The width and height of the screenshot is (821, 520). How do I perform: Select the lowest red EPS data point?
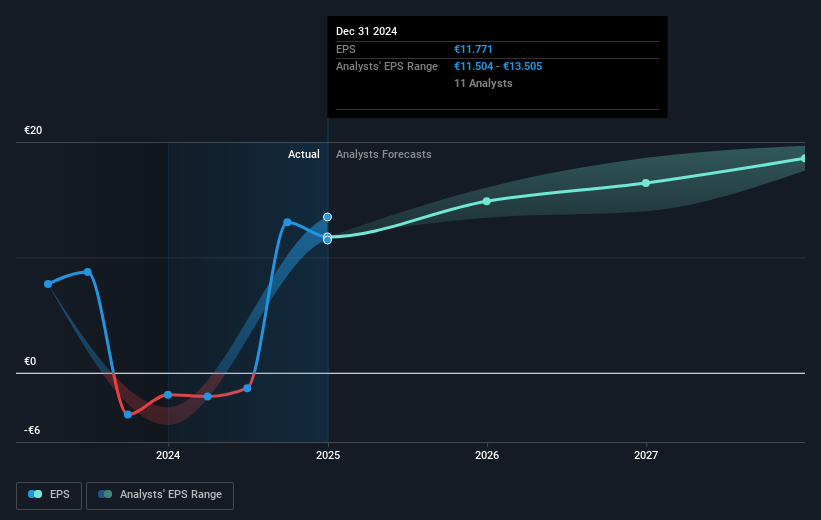coord(128,415)
